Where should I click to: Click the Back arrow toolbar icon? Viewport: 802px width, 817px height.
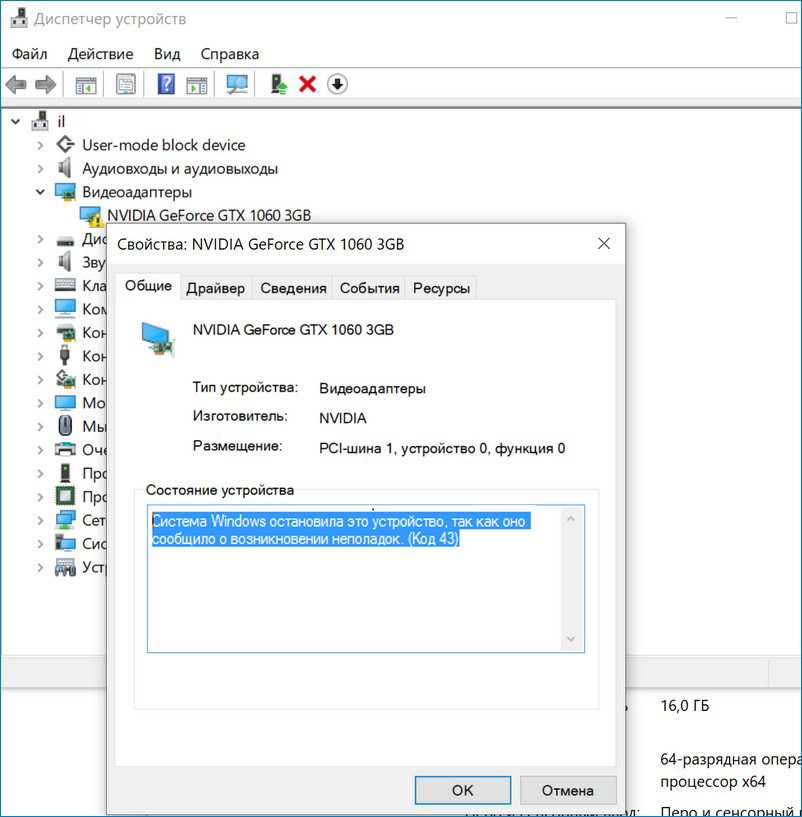pos(16,84)
